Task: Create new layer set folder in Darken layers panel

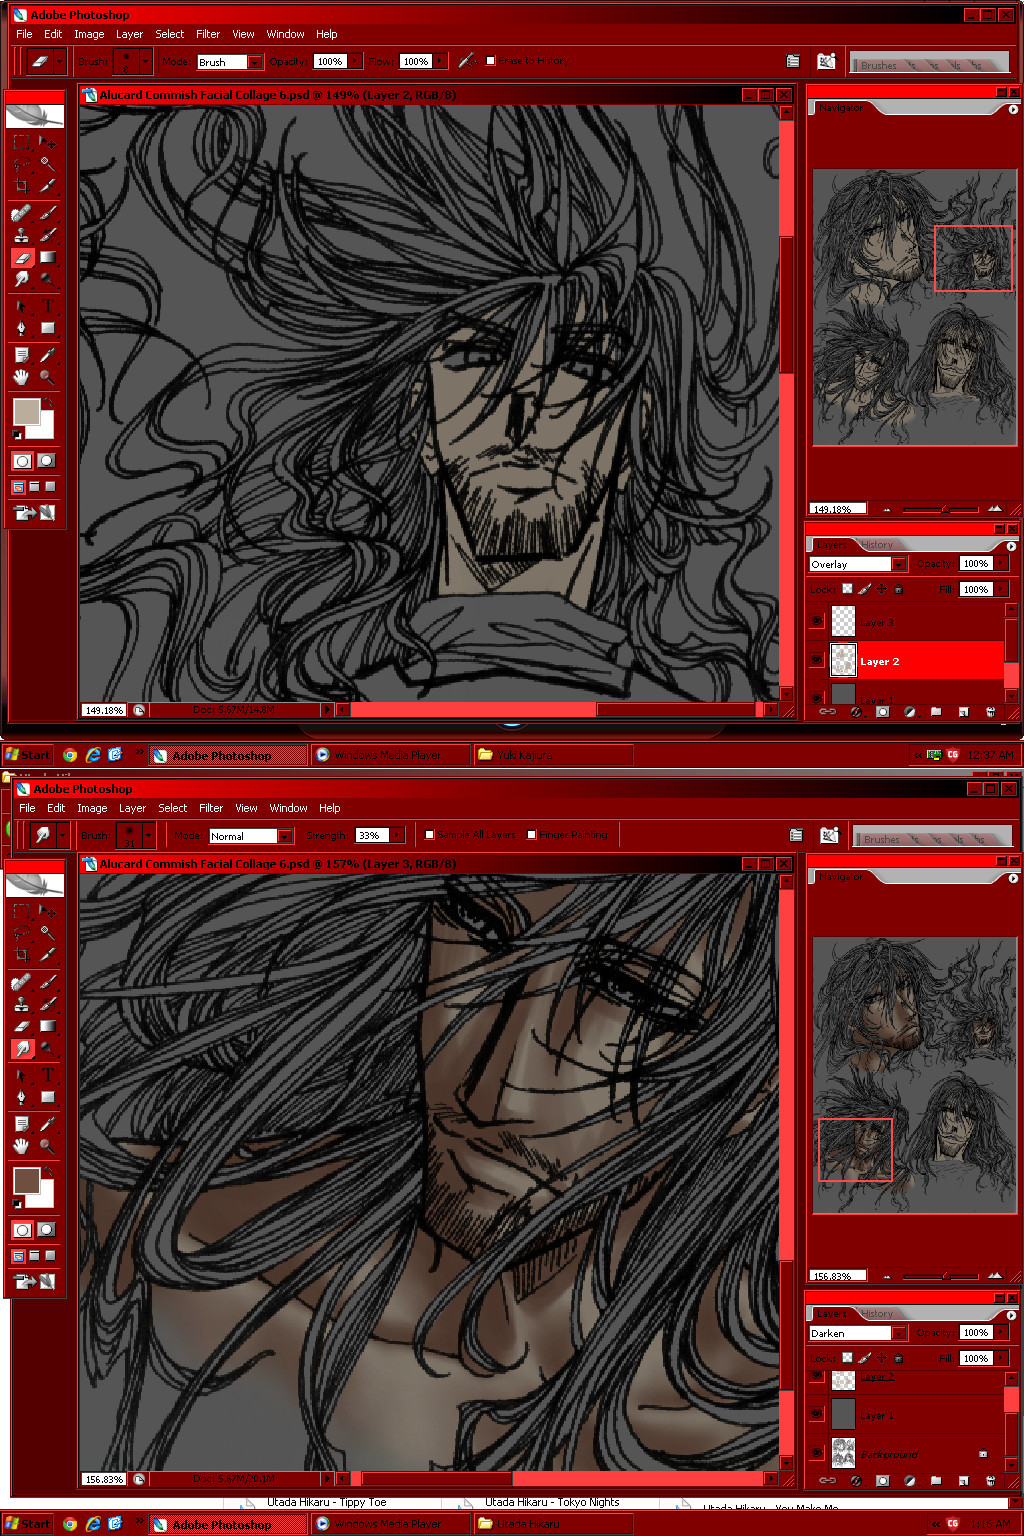Action: [x=936, y=1481]
